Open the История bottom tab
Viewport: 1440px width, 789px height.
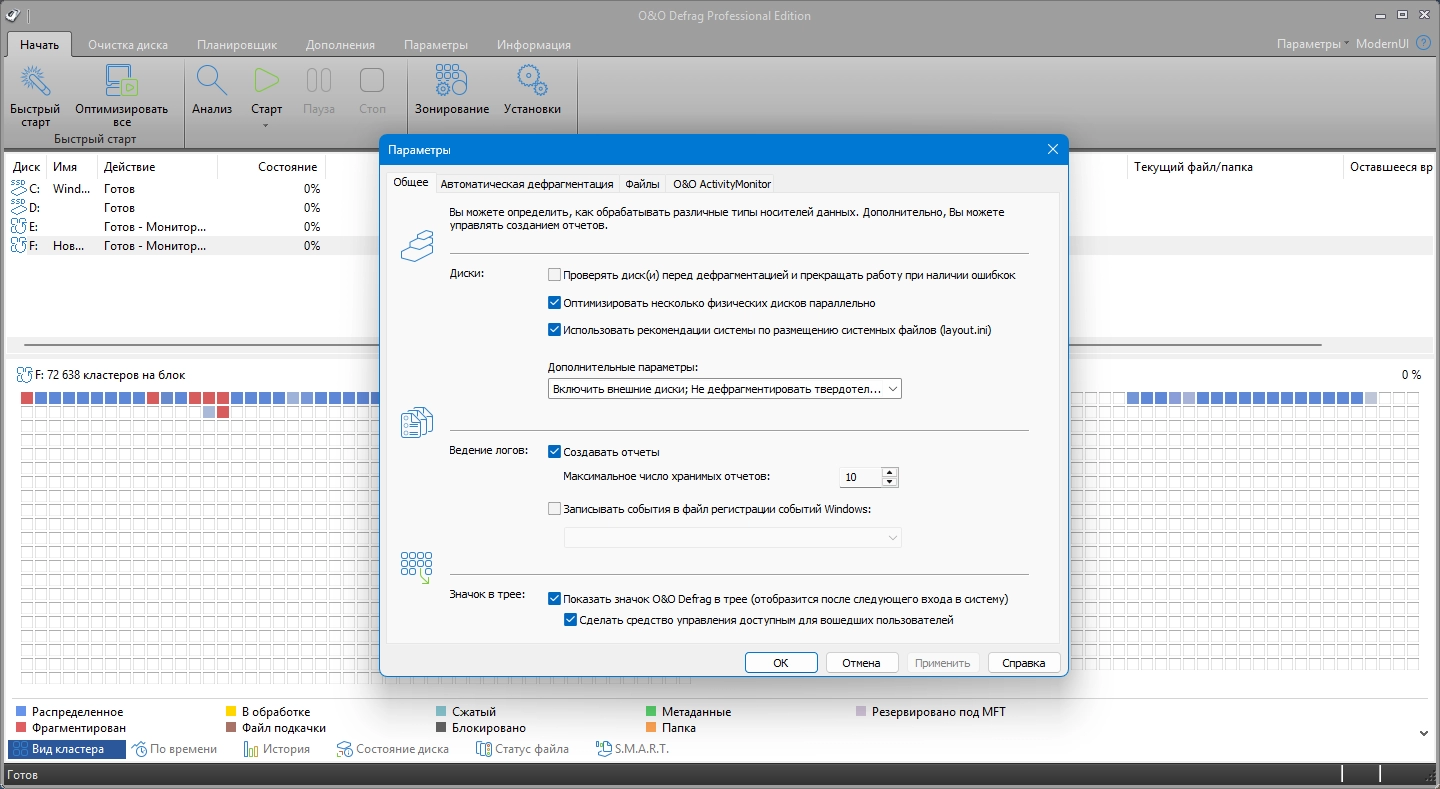pos(277,749)
